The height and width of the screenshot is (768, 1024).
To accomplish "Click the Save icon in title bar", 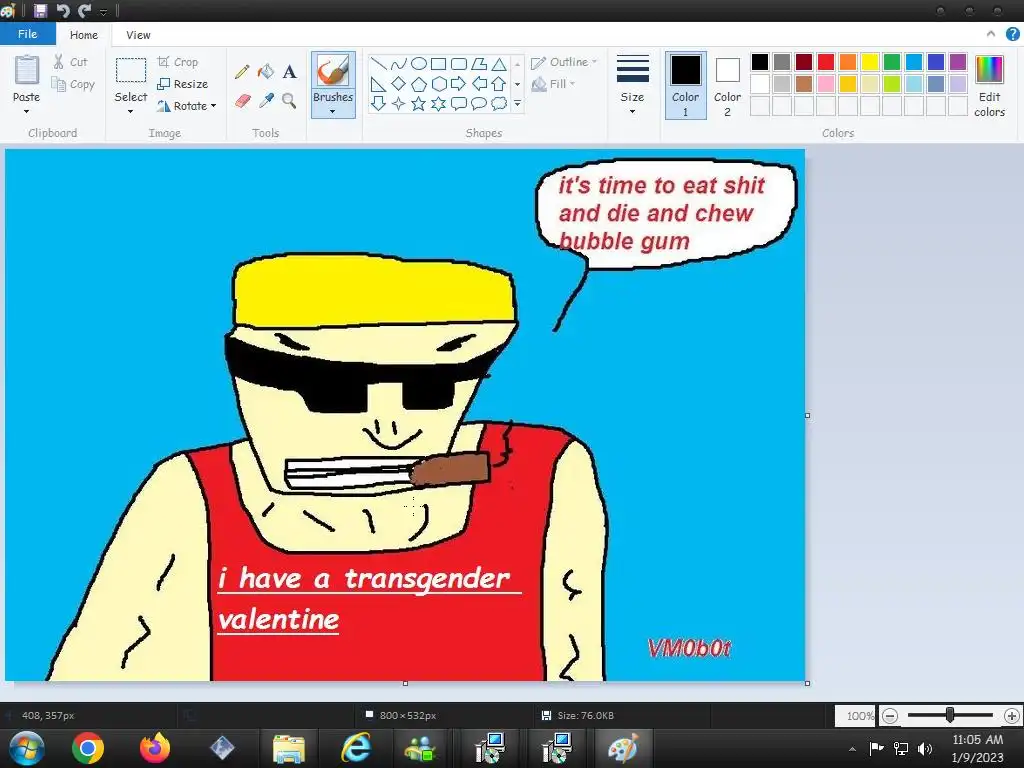I will coord(40,10).
